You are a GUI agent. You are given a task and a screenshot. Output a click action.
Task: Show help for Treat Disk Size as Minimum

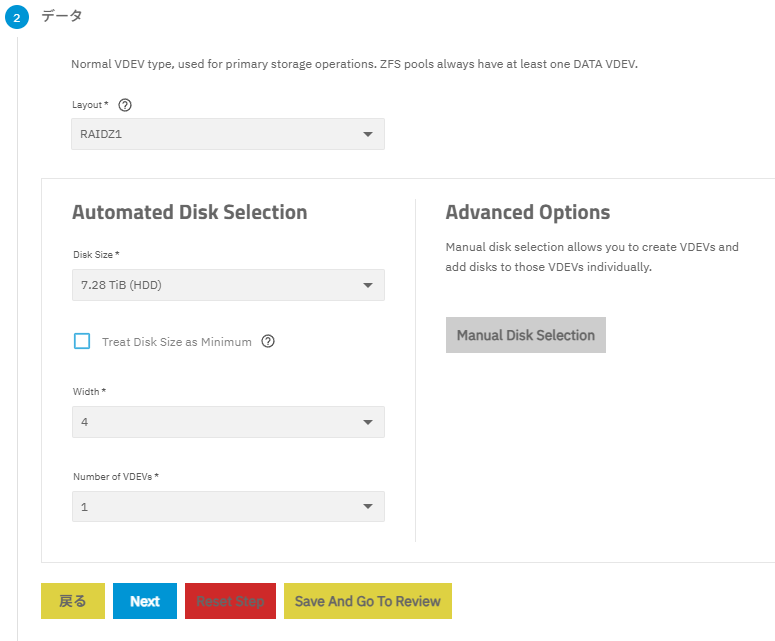coord(268,341)
